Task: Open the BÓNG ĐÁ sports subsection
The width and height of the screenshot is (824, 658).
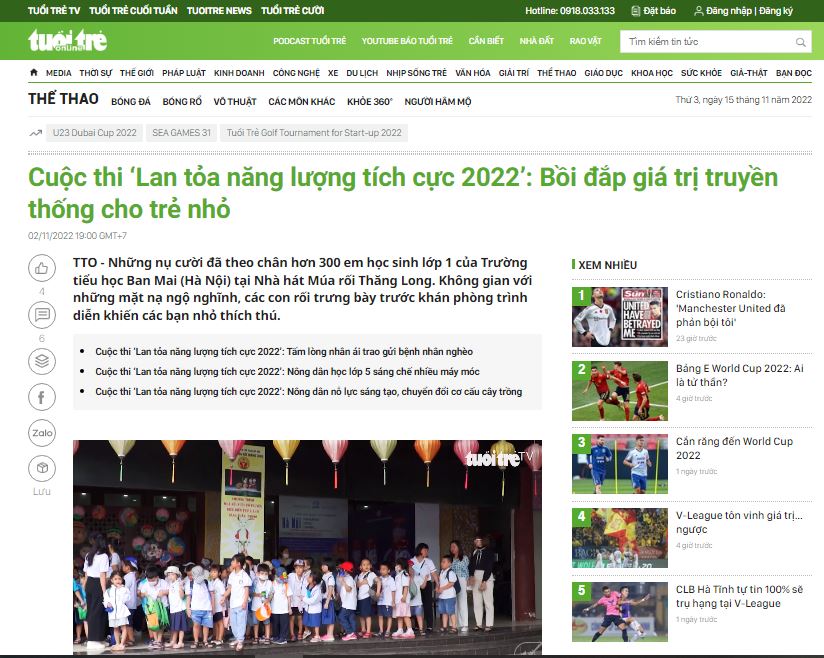Action: pyautogui.click(x=131, y=102)
